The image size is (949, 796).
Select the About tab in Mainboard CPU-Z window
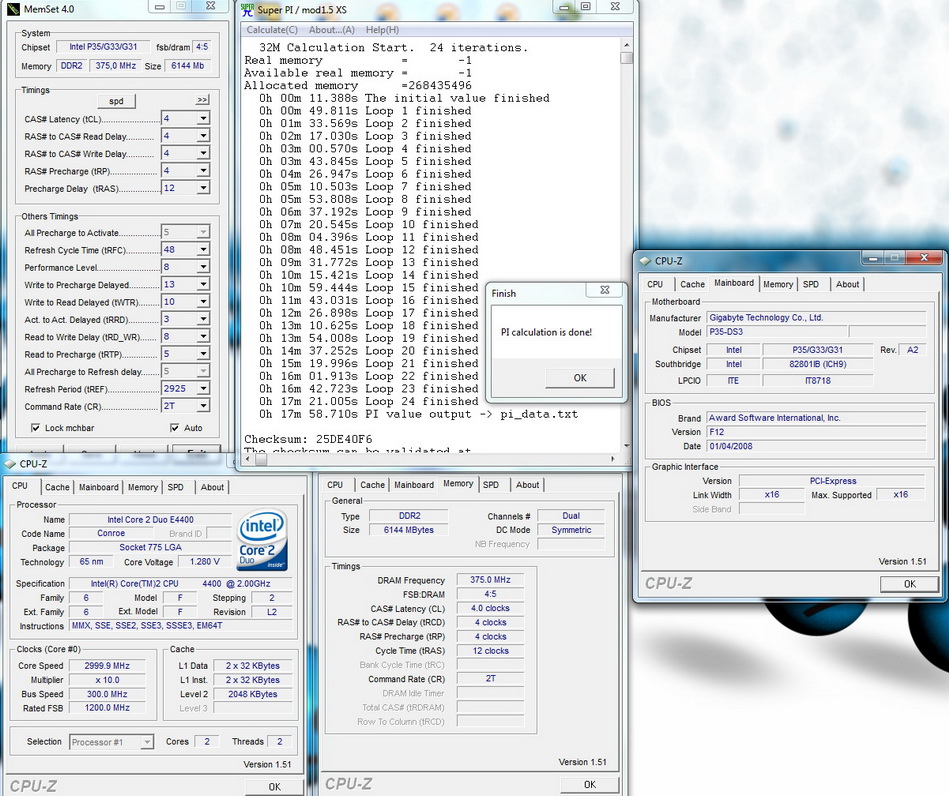tap(847, 285)
